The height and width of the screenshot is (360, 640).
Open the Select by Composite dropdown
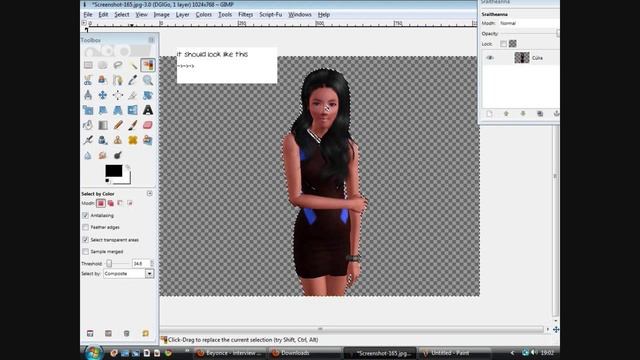coord(129,273)
